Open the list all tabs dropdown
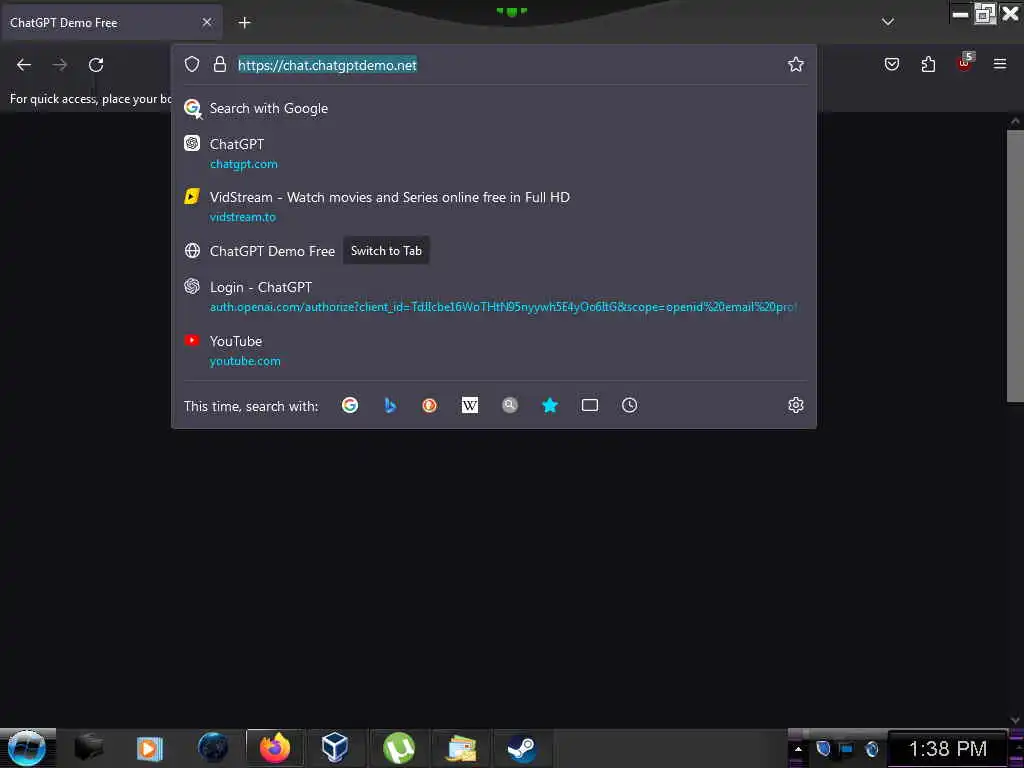Screen dimensions: 1024x768 point(888,22)
